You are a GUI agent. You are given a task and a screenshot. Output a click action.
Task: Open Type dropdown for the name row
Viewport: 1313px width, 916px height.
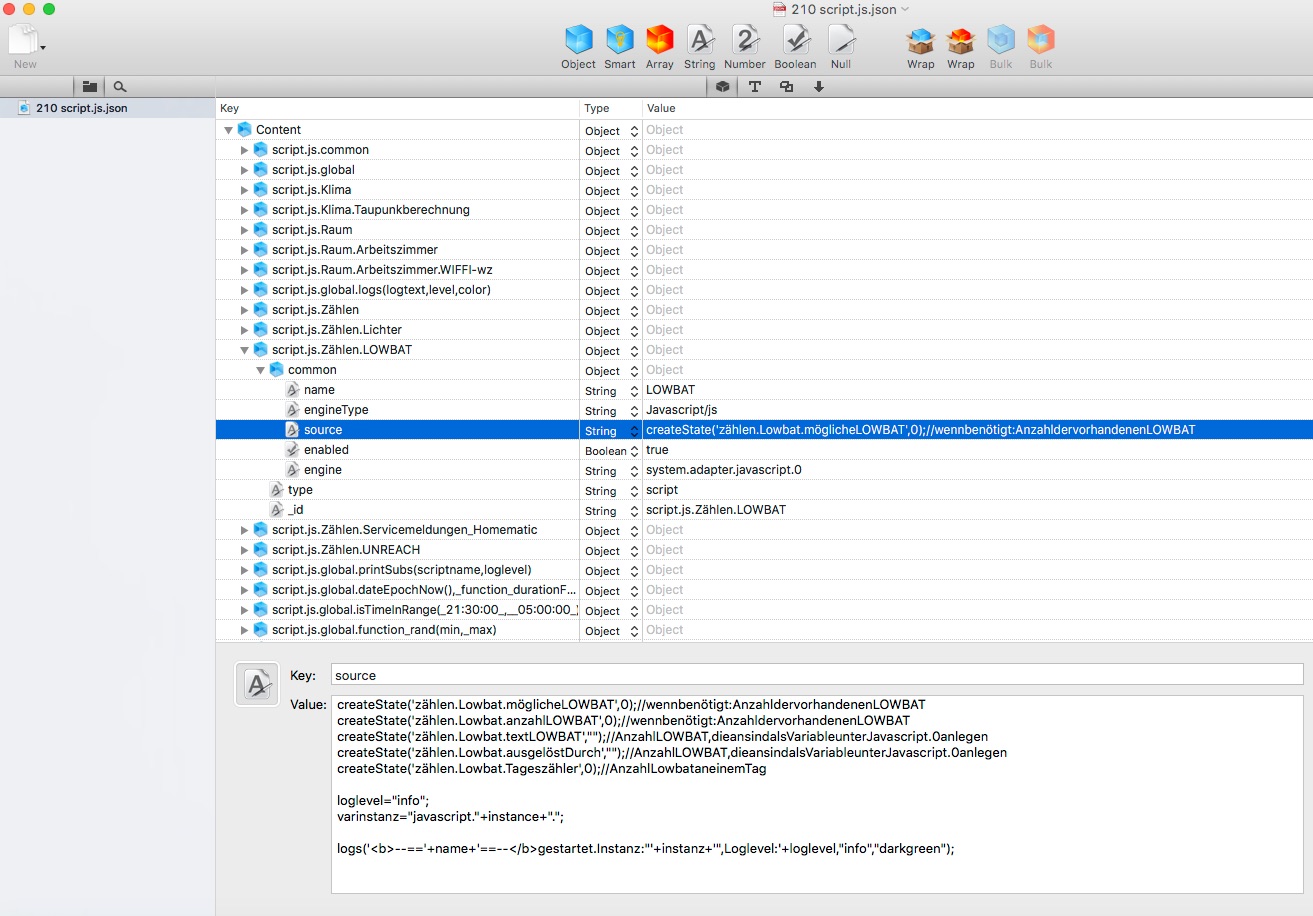pos(633,391)
